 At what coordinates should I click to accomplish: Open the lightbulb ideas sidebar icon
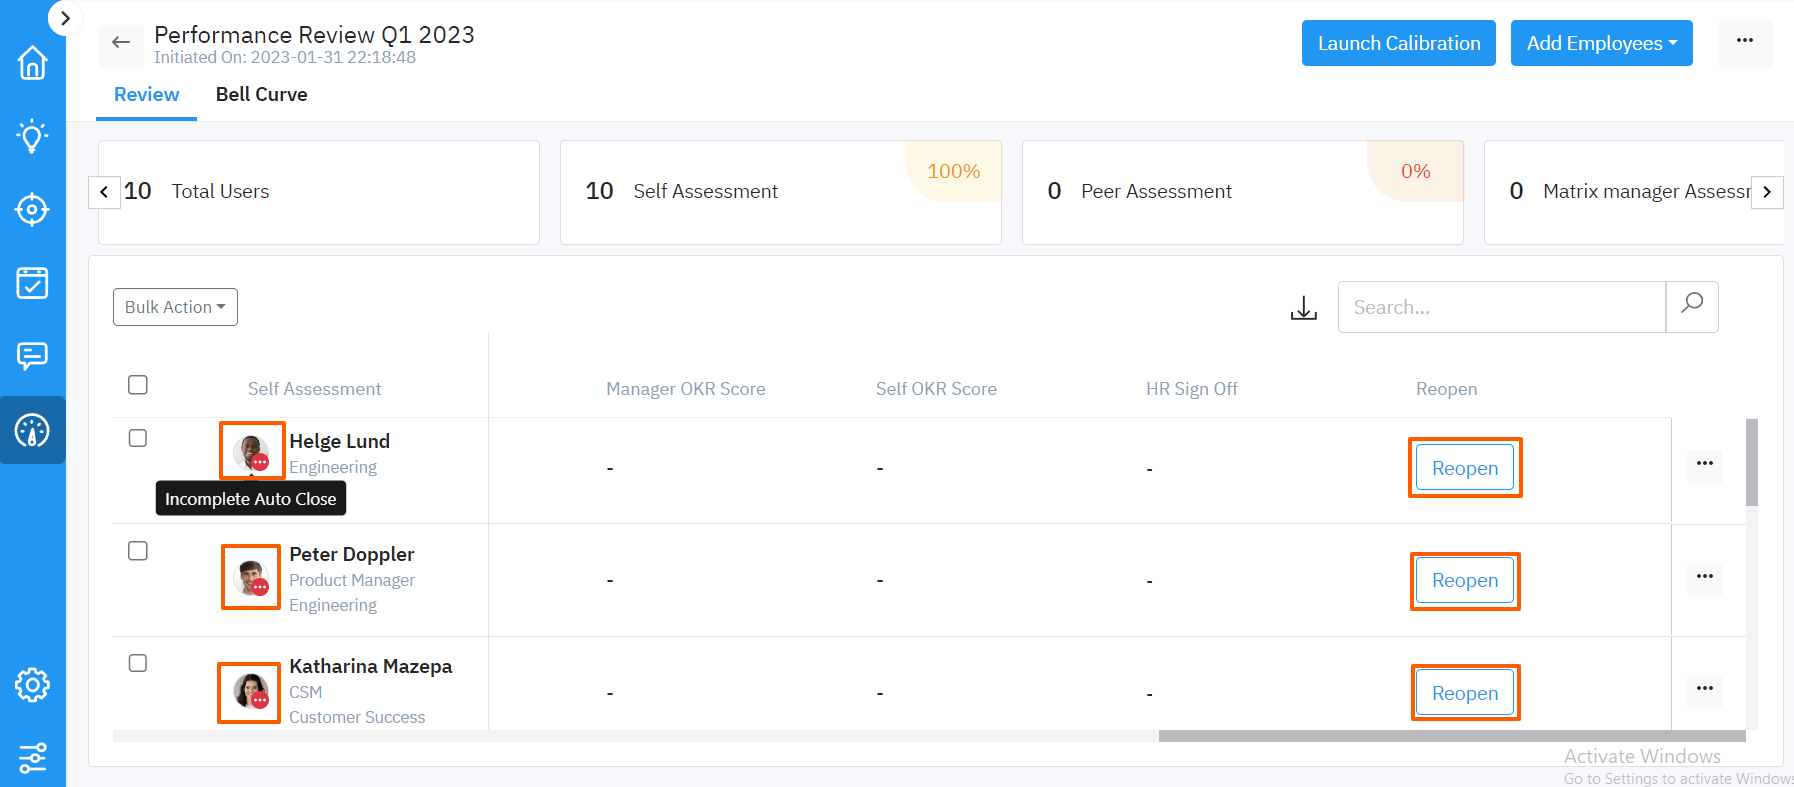pyautogui.click(x=32, y=136)
